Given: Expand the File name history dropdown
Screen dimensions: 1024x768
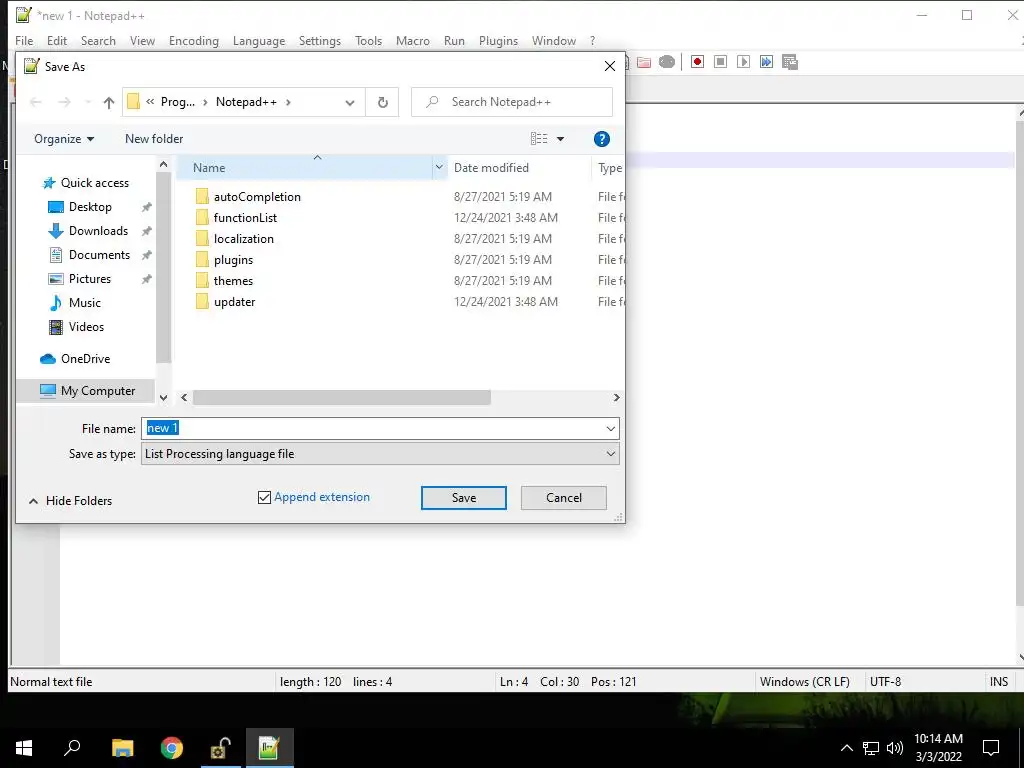Looking at the screenshot, I should pos(610,429).
